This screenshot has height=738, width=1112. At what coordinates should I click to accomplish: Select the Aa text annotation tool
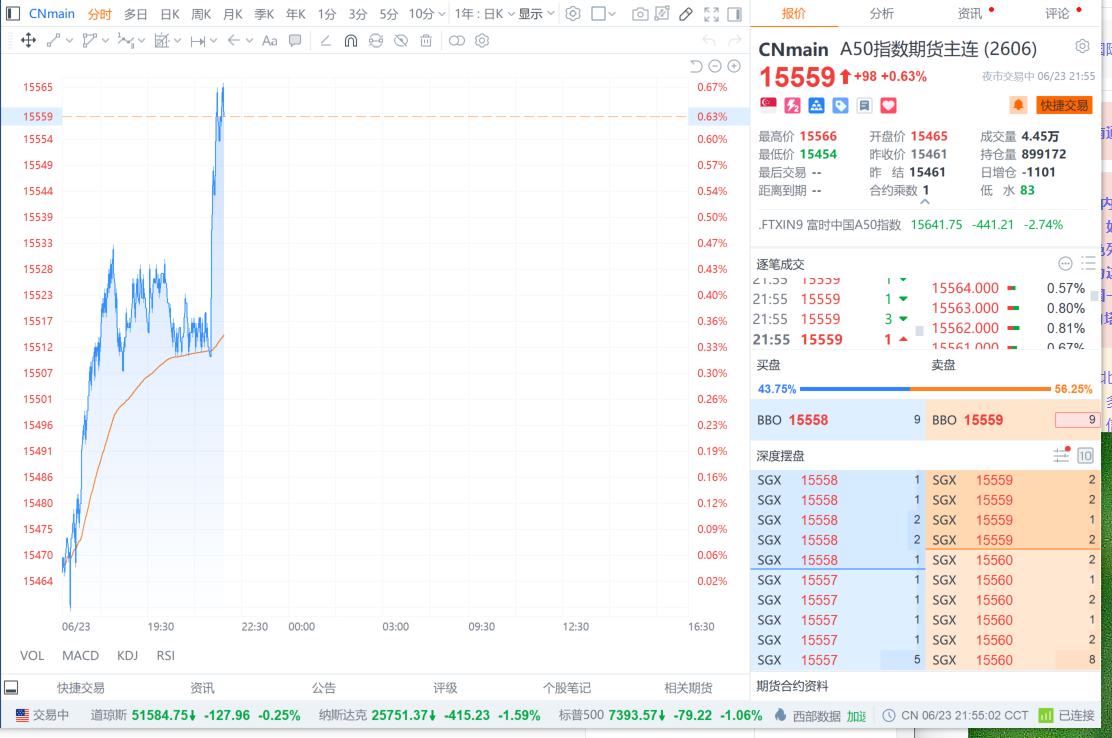click(269, 40)
